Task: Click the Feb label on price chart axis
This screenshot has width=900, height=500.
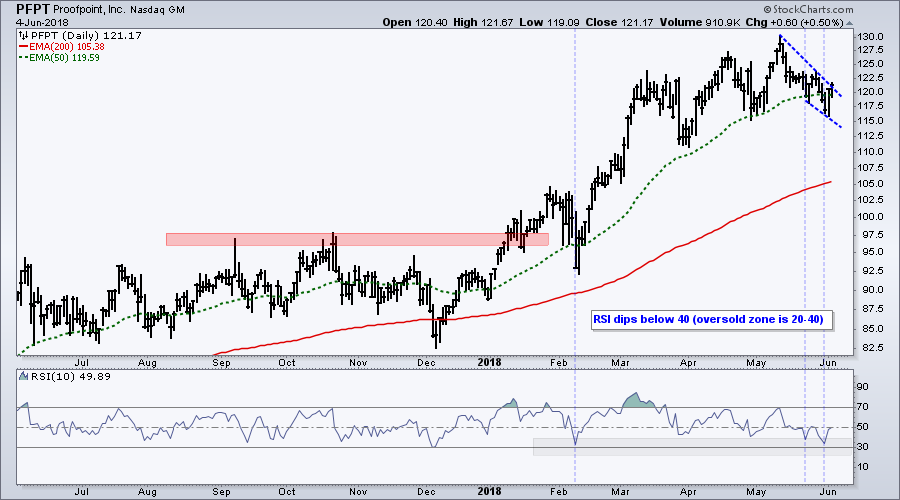Action: tap(558, 363)
